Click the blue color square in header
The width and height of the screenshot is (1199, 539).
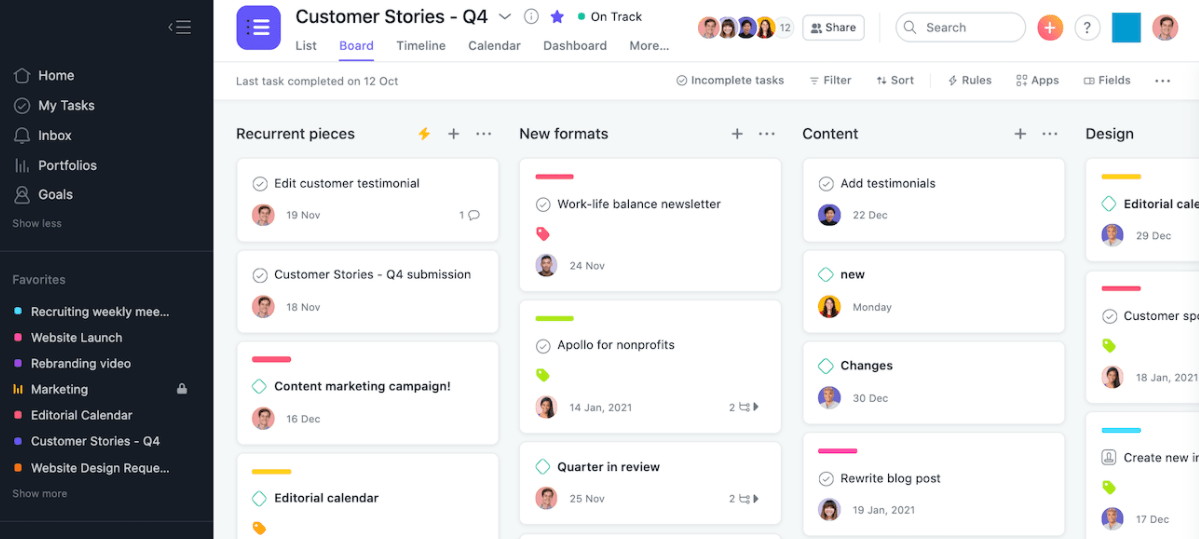coord(1126,28)
